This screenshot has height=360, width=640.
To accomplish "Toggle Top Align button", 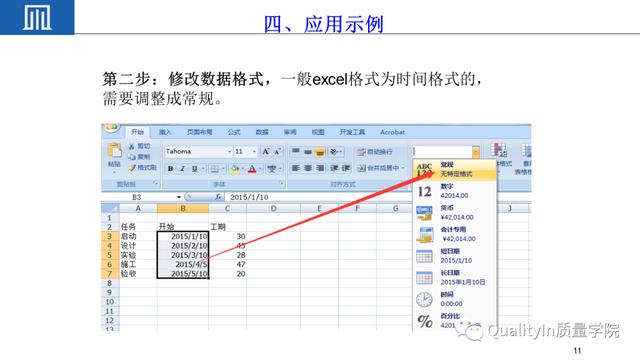I will [296, 152].
